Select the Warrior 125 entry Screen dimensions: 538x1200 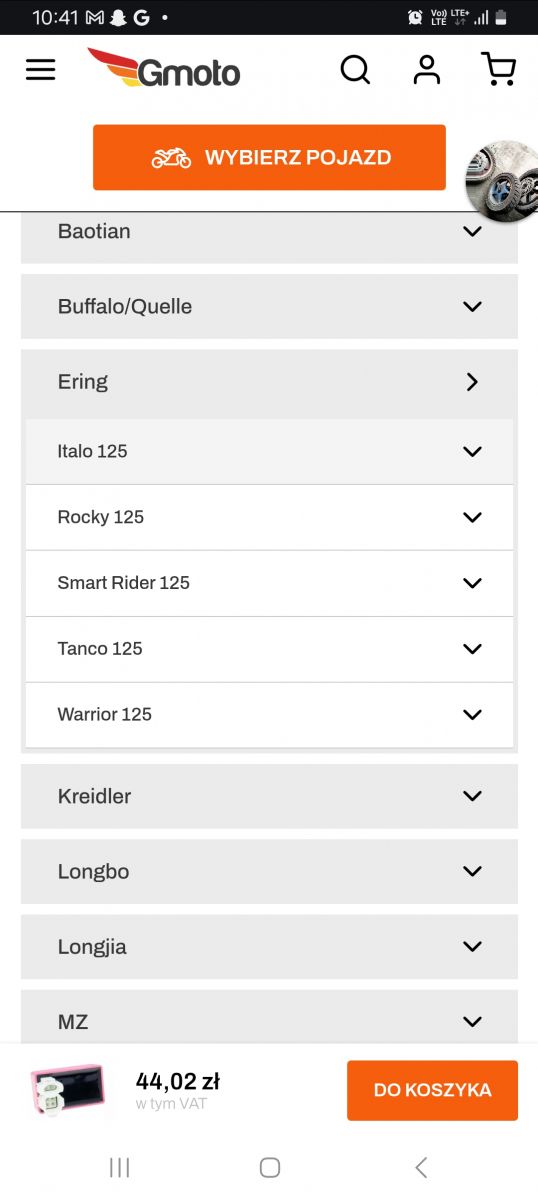[269, 715]
